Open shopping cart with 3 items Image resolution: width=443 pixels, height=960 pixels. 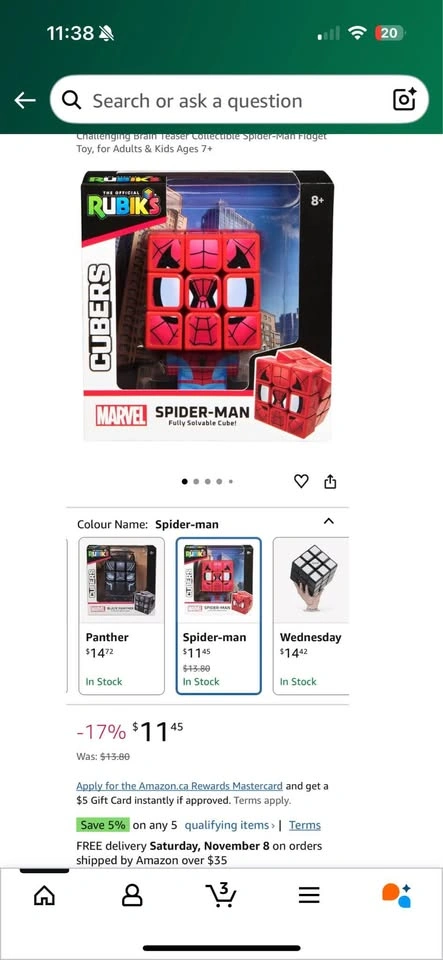click(x=220, y=894)
